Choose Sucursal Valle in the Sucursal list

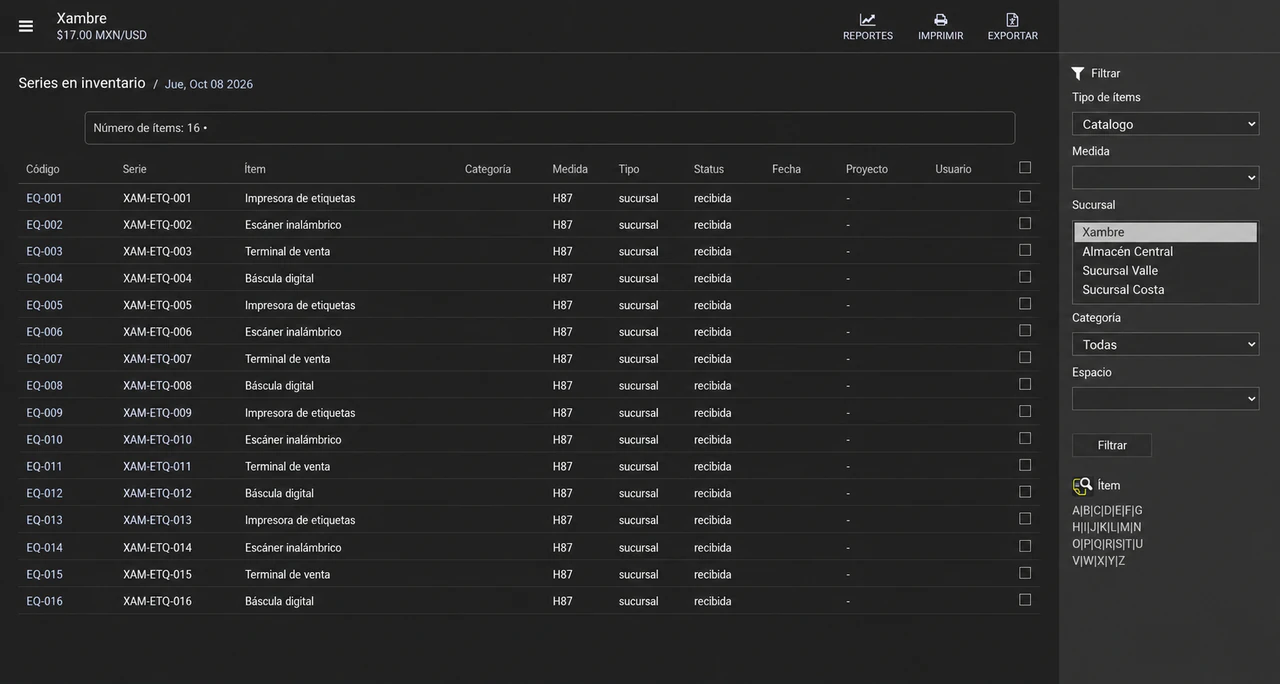1165,270
